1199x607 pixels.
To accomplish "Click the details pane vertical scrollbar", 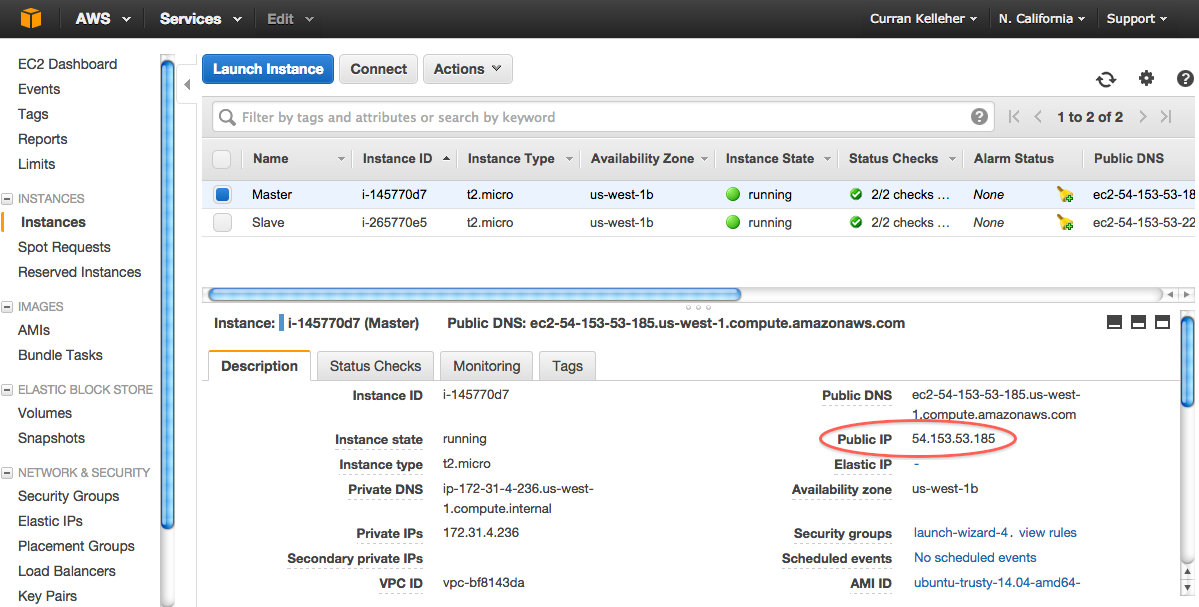I will tap(1188, 361).
